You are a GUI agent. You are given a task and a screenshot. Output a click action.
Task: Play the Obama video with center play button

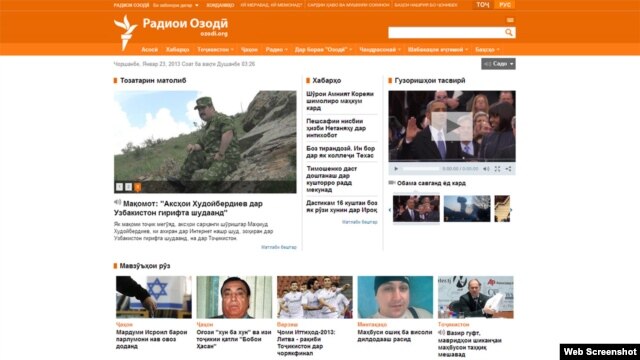pyautogui.click(x=452, y=126)
